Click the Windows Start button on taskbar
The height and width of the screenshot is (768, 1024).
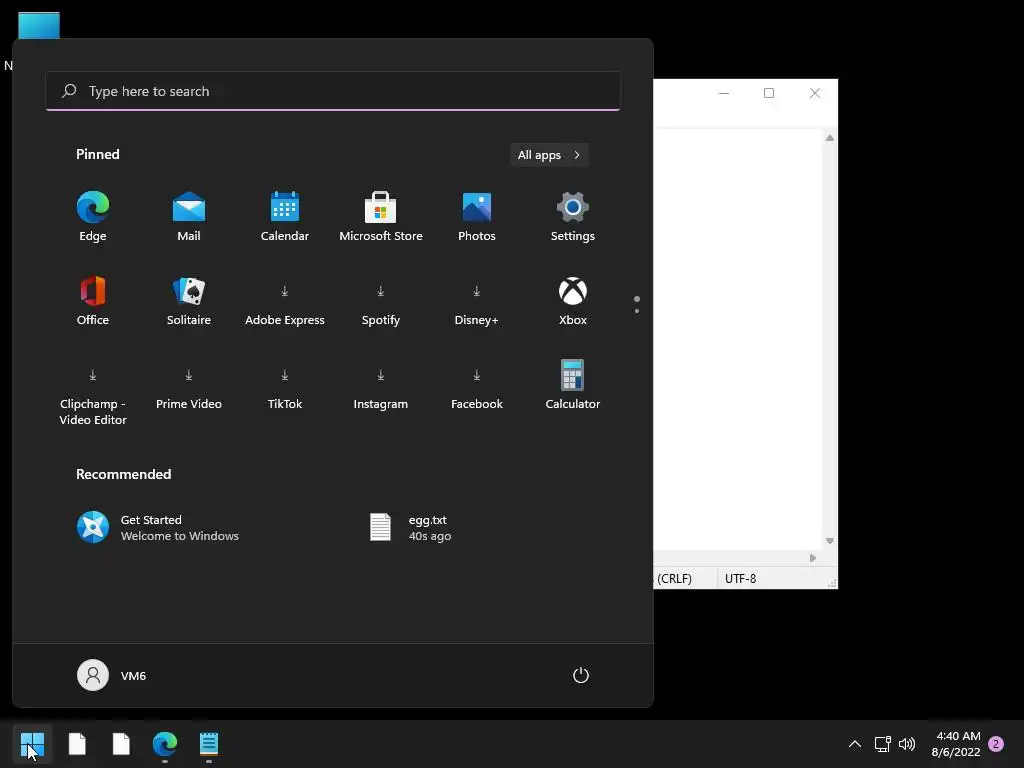32,744
